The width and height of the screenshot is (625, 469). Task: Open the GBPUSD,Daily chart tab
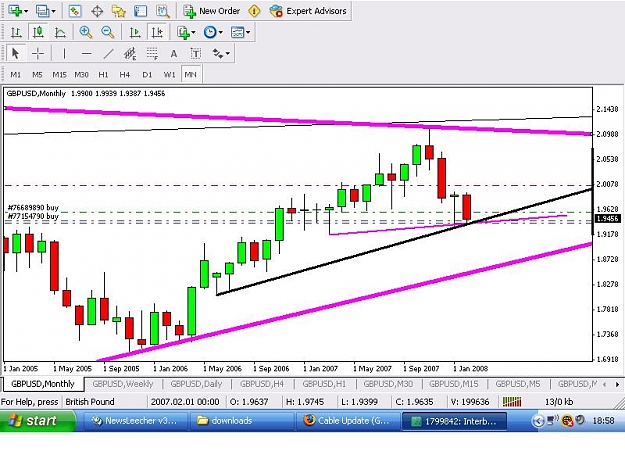point(196,384)
